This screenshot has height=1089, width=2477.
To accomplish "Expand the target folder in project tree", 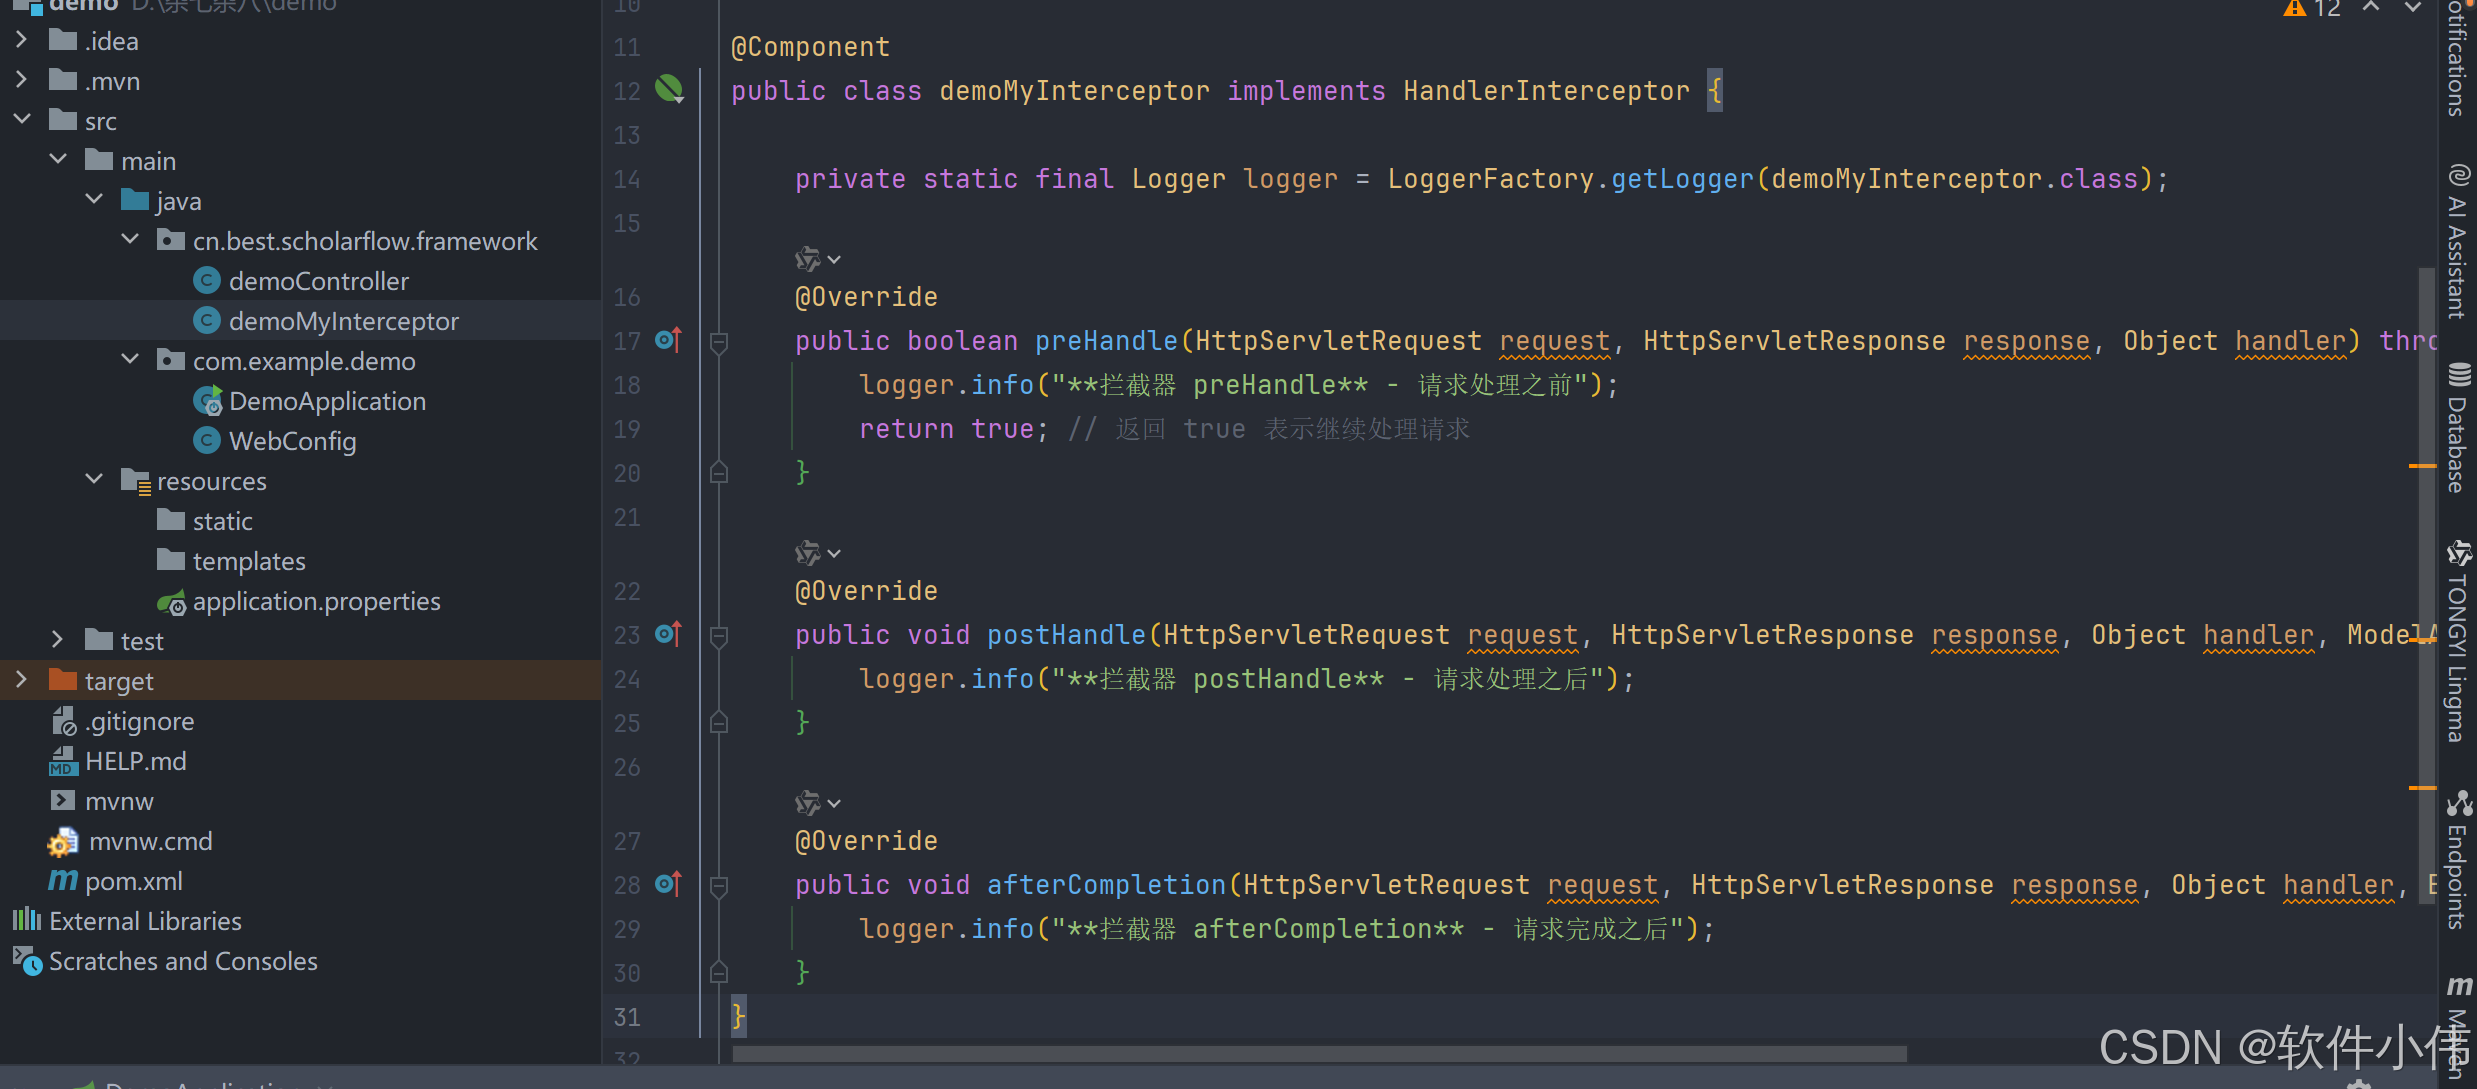I will click(21, 680).
